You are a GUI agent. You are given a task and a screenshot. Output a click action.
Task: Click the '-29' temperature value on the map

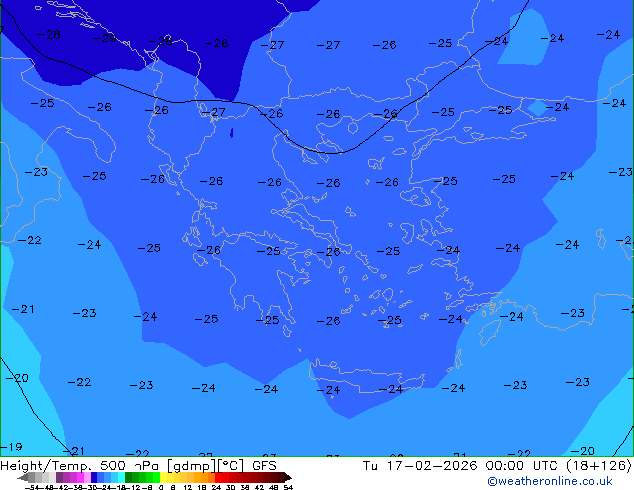click(x=104, y=38)
